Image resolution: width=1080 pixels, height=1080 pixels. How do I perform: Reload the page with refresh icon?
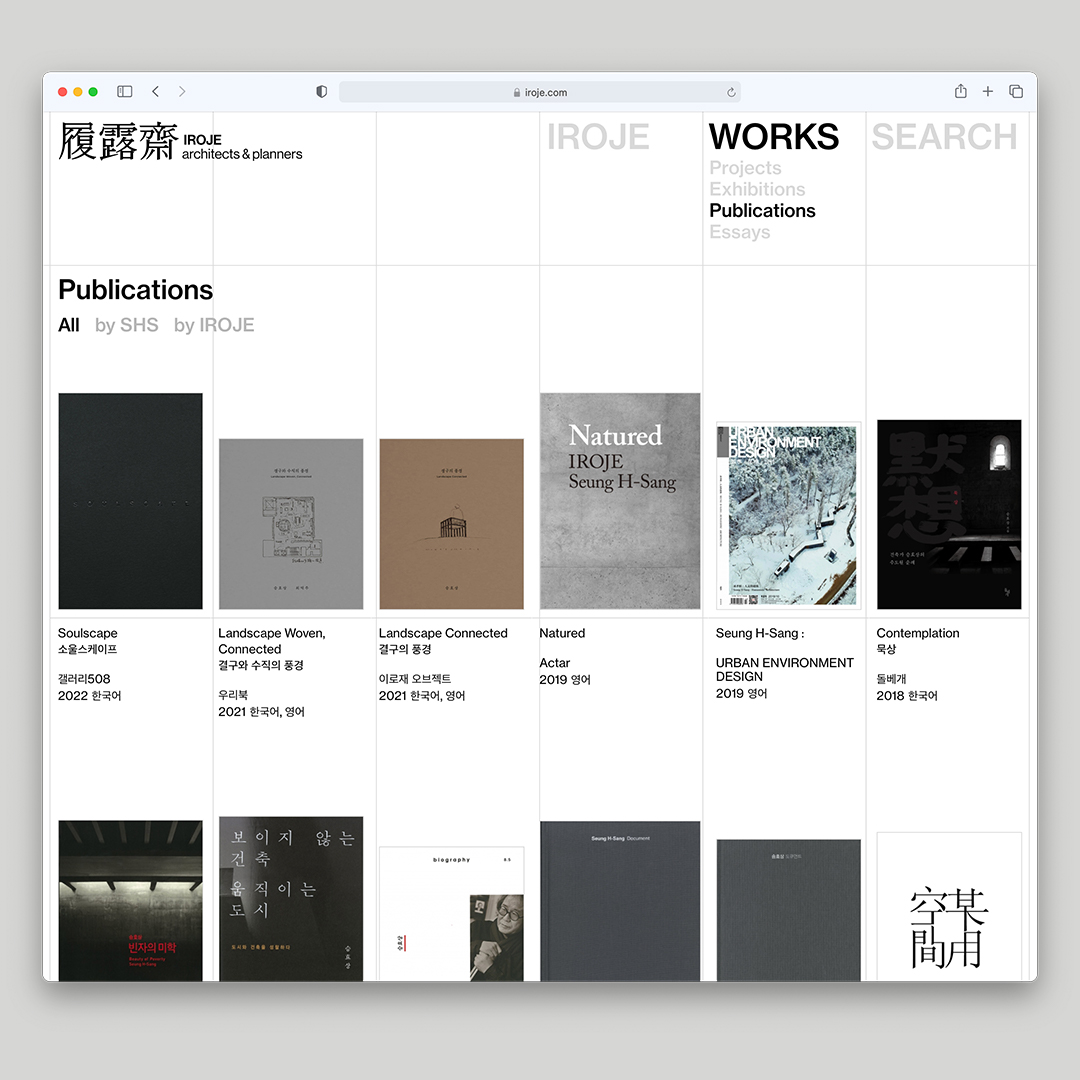(x=731, y=92)
